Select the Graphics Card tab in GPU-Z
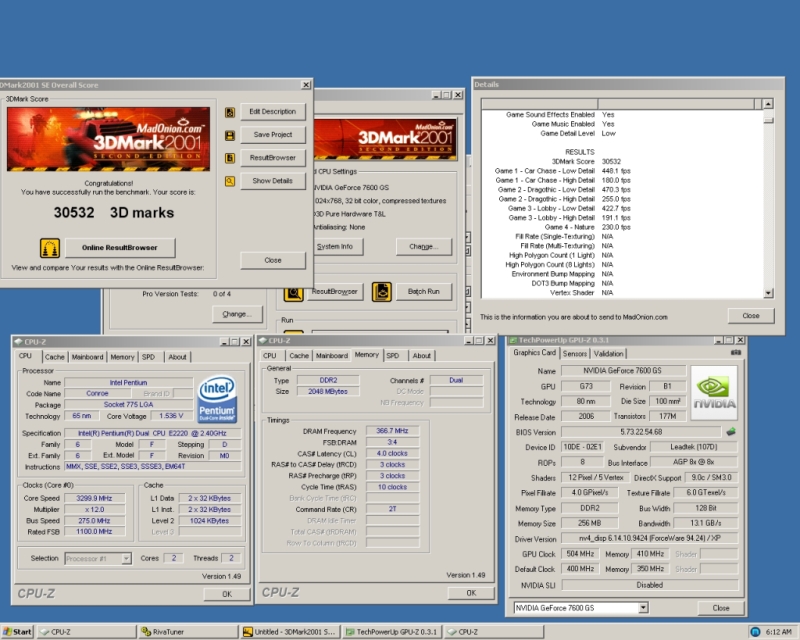This screenshot has width=800, height=640. (x=534, y=353)
